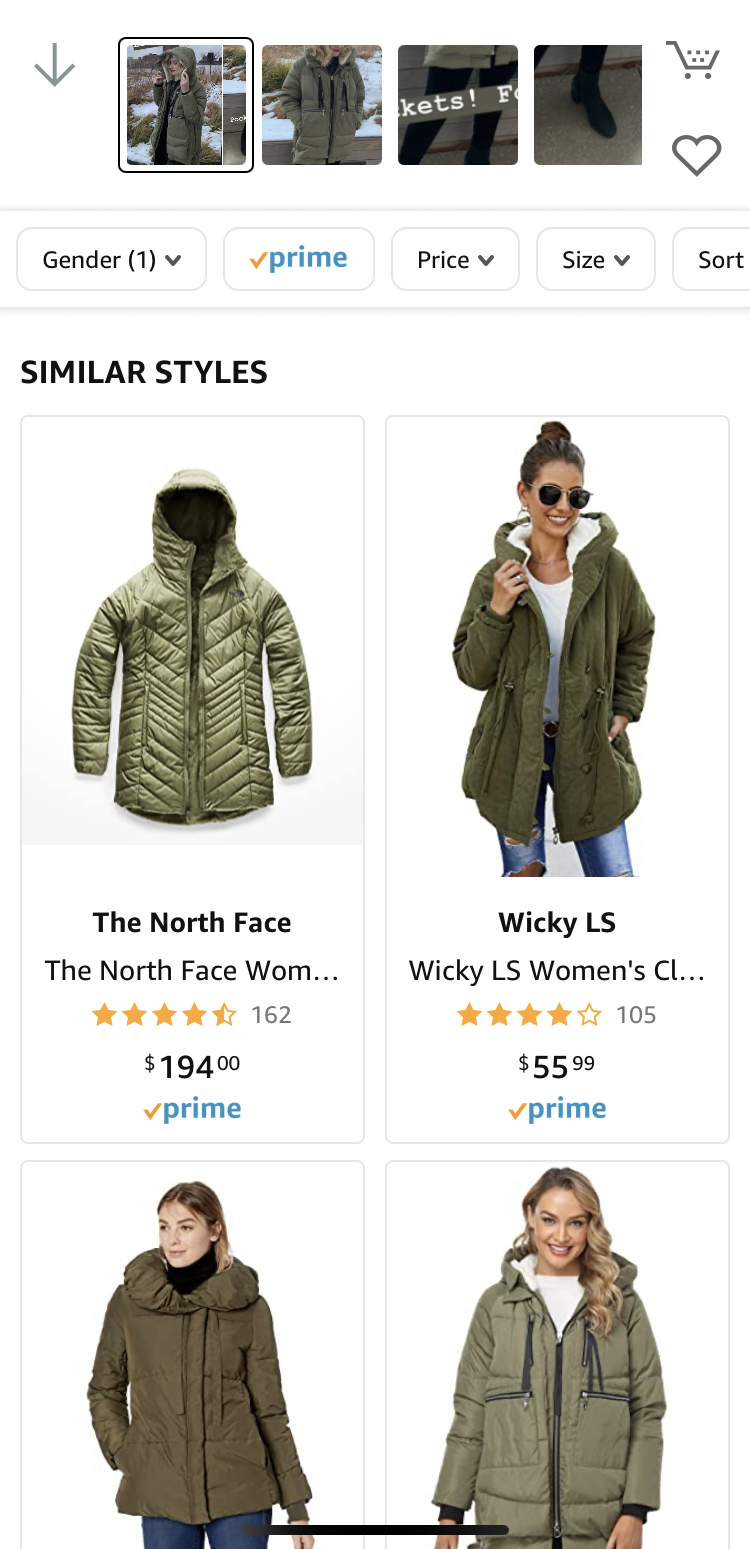The height and width of the screenshot is (1549, 750).
Task: Select the third thumbnail with caption text
Action: 458,105
